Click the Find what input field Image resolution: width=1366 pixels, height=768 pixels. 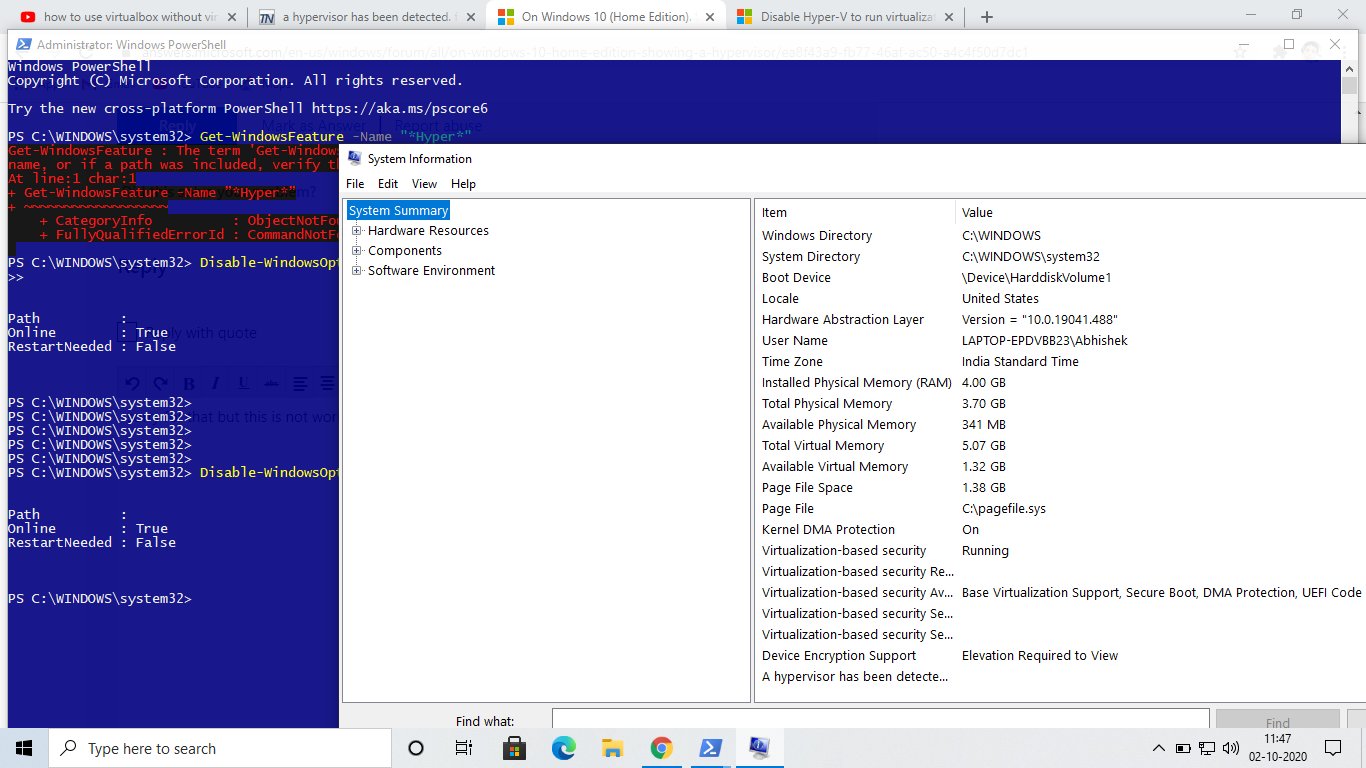[x=880, y=720]
